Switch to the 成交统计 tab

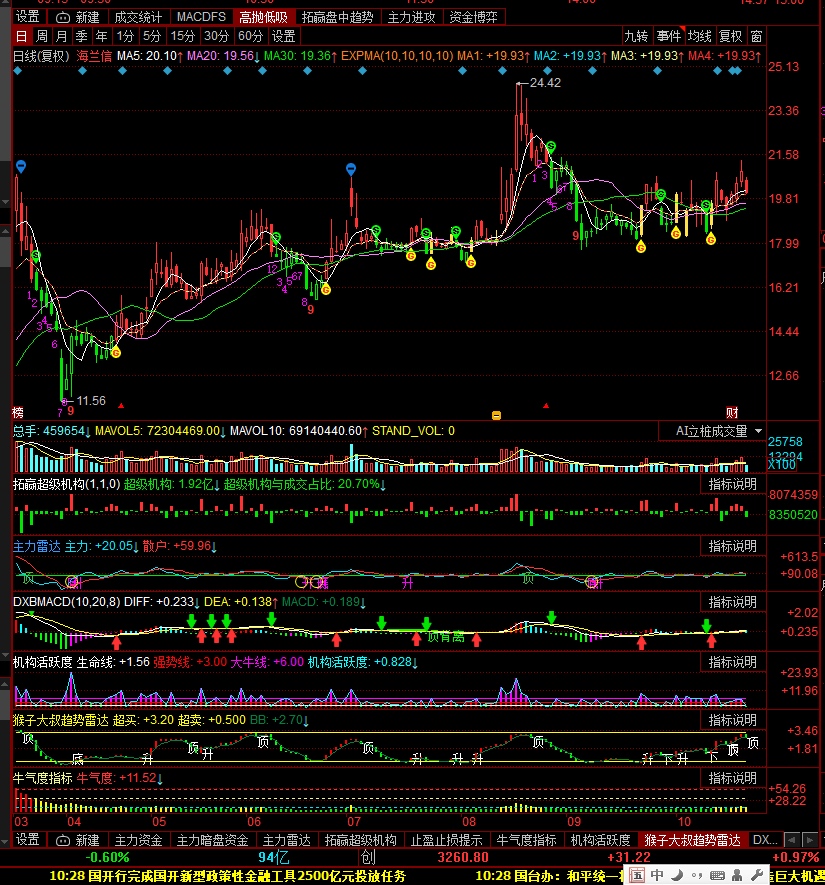(x=138, y=17)
